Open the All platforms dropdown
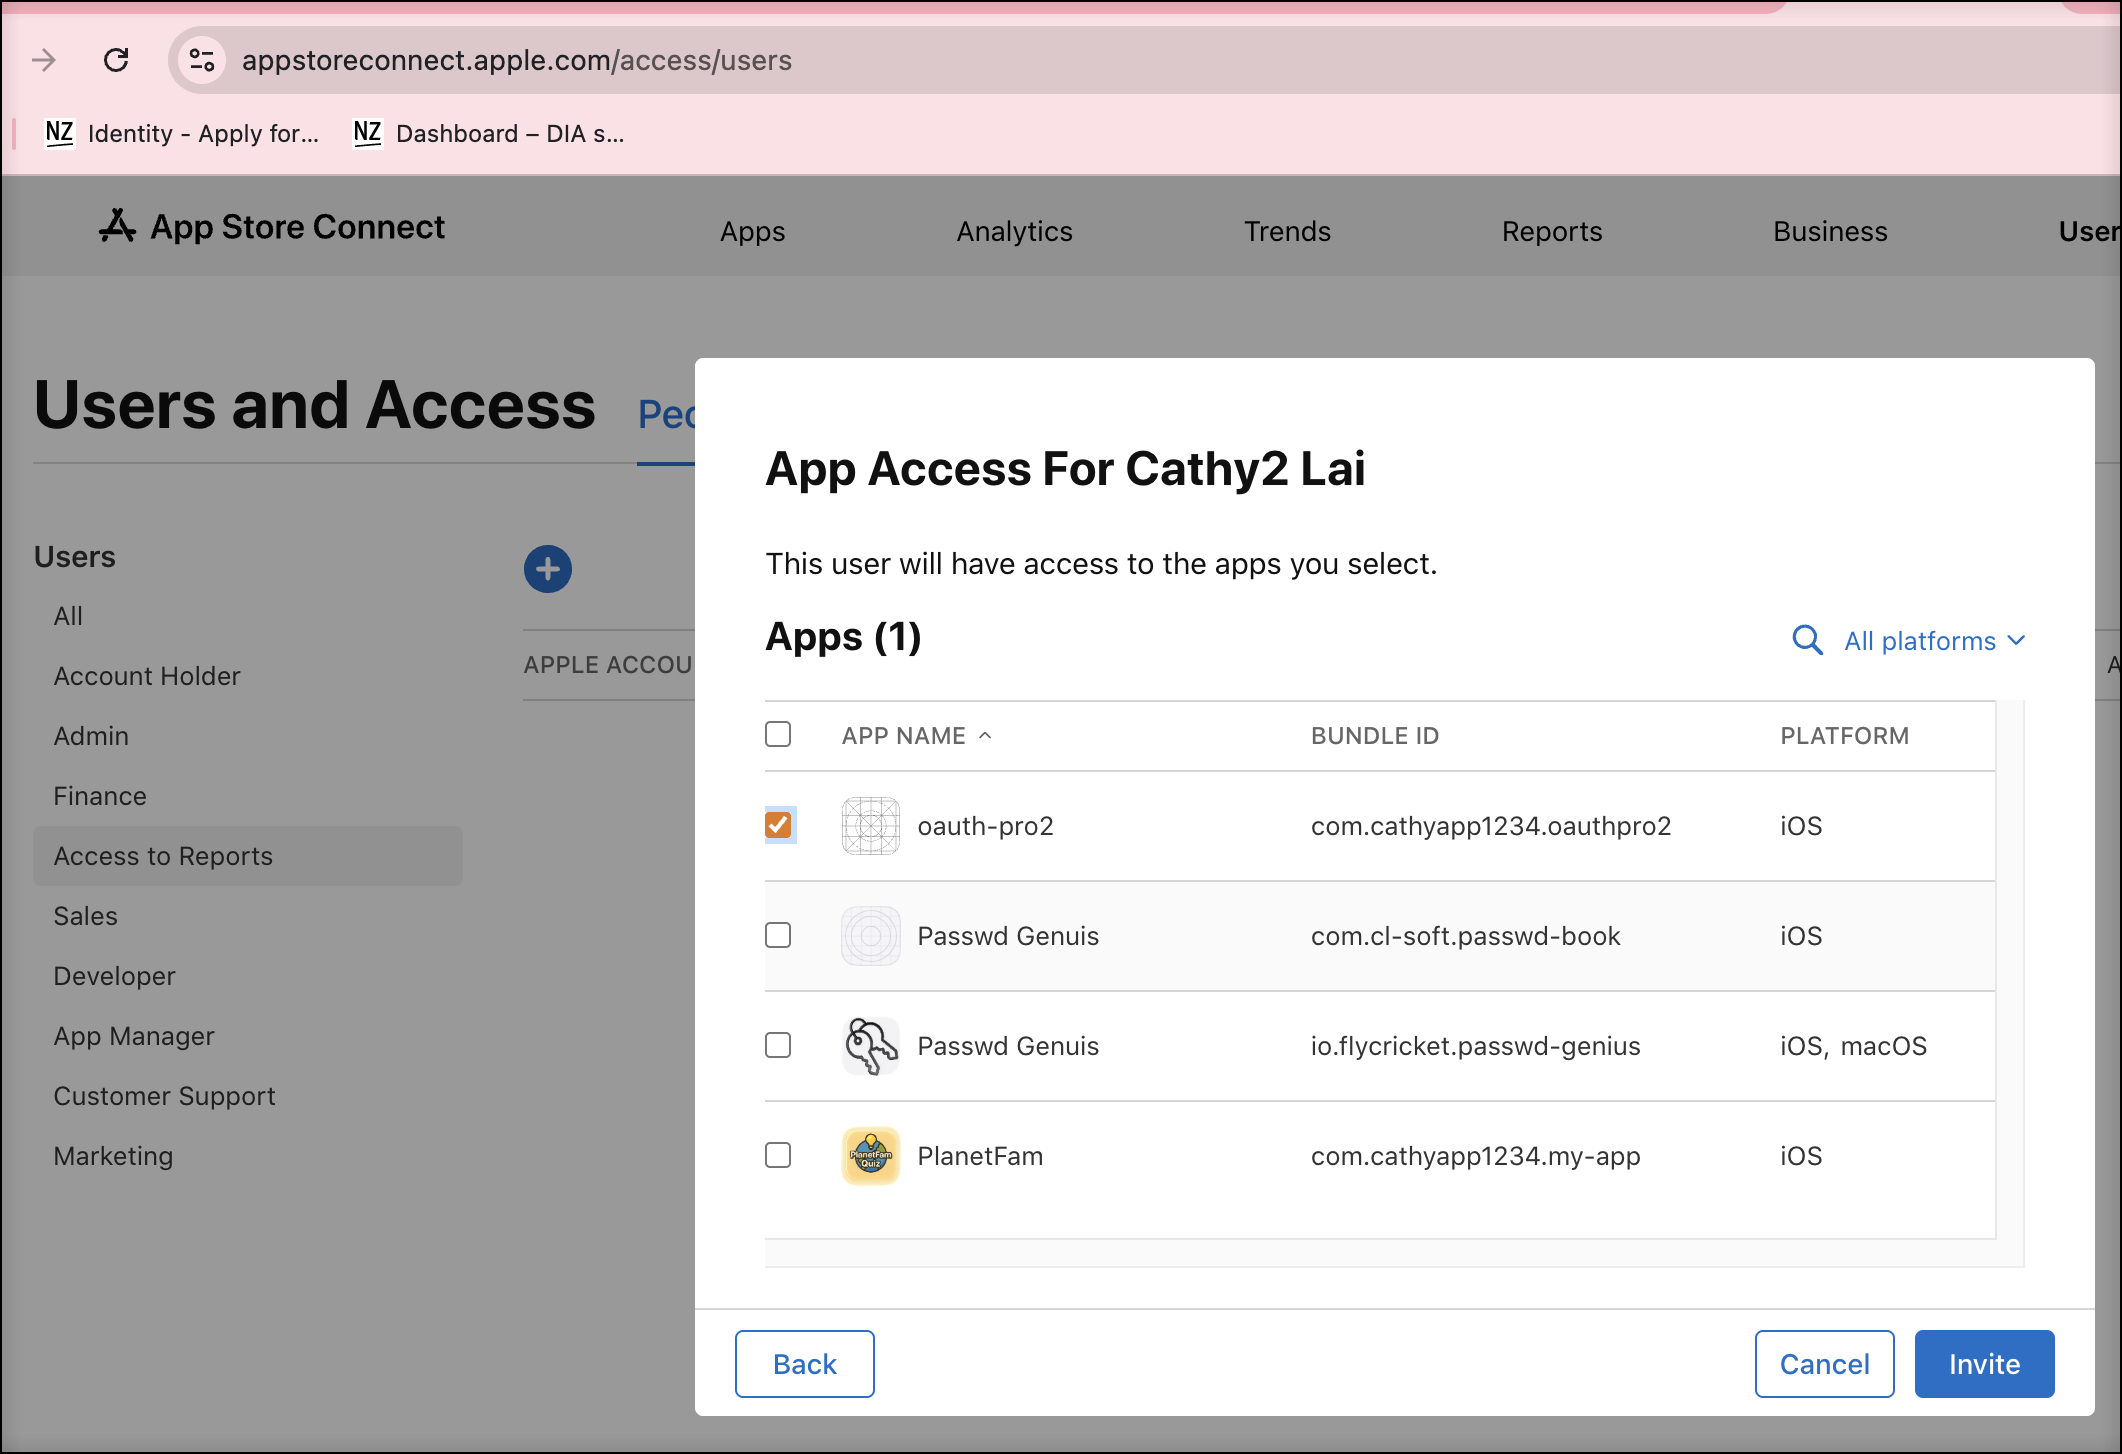2122x1454 pixels. [x=1934, y=640]
